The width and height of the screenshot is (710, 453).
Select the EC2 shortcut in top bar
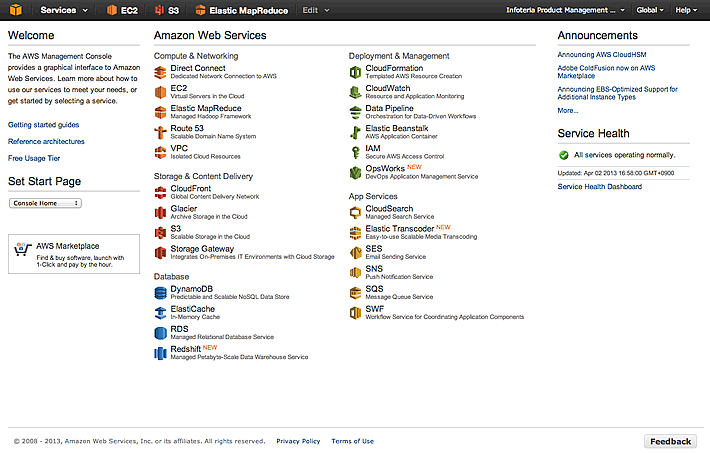[122, 10]
